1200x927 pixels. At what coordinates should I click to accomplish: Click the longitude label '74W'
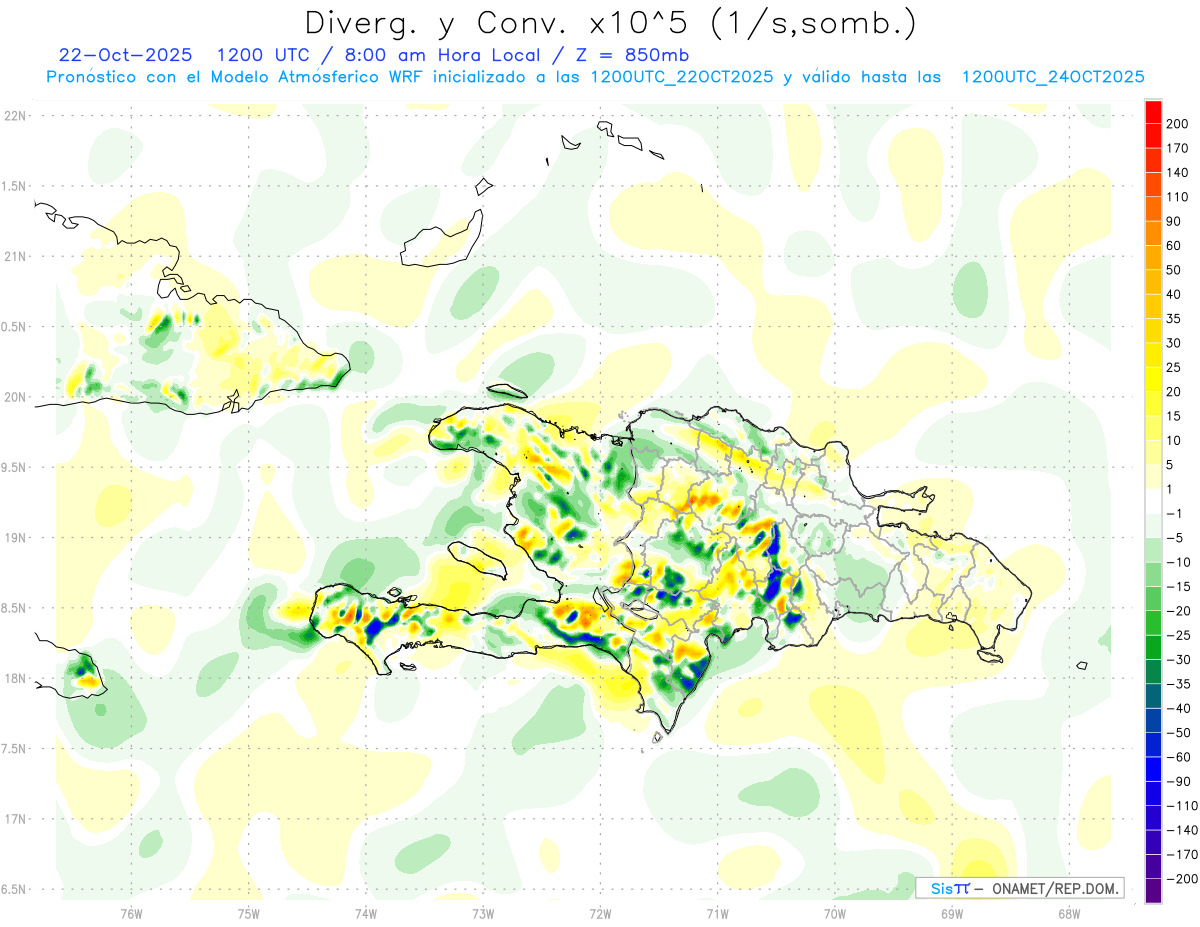pyautogui.click(x=366, y=913)
